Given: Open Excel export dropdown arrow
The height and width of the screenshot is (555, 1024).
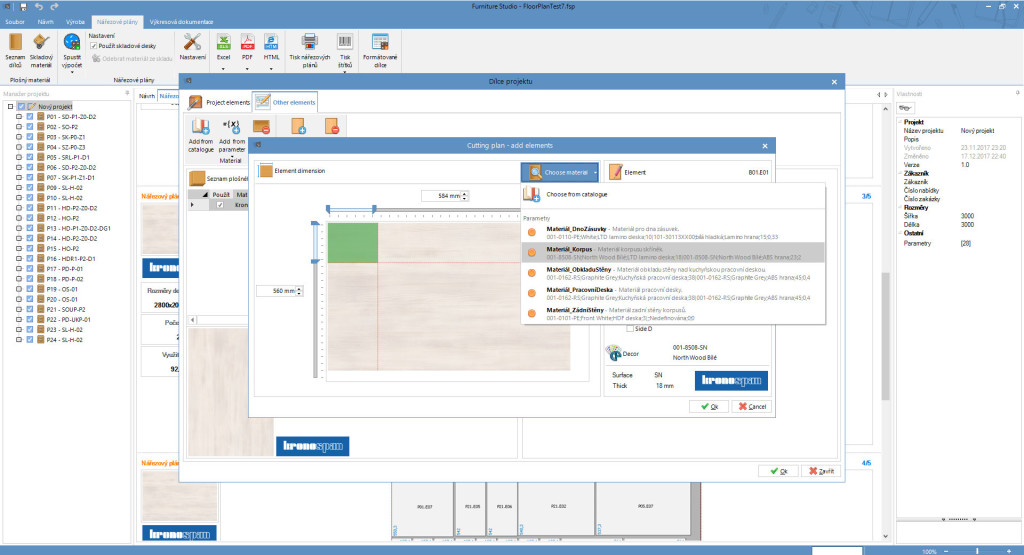Looking at the screenshot, I should [223, 68].
